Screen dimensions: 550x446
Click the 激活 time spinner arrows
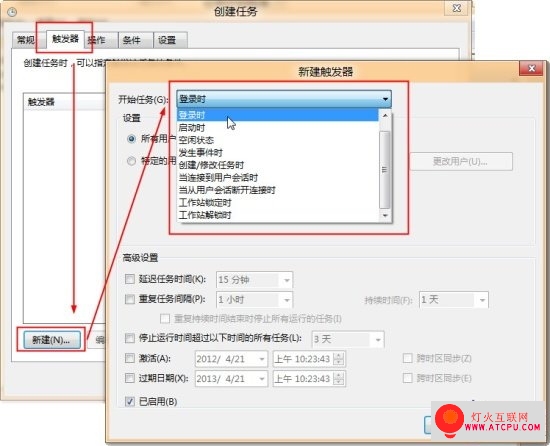click(338, 359)
